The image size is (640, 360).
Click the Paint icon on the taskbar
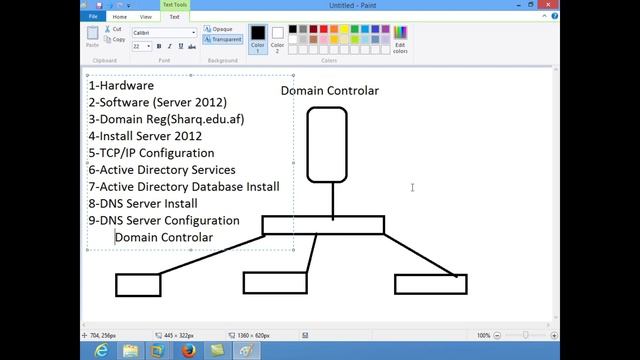(247, 351)
